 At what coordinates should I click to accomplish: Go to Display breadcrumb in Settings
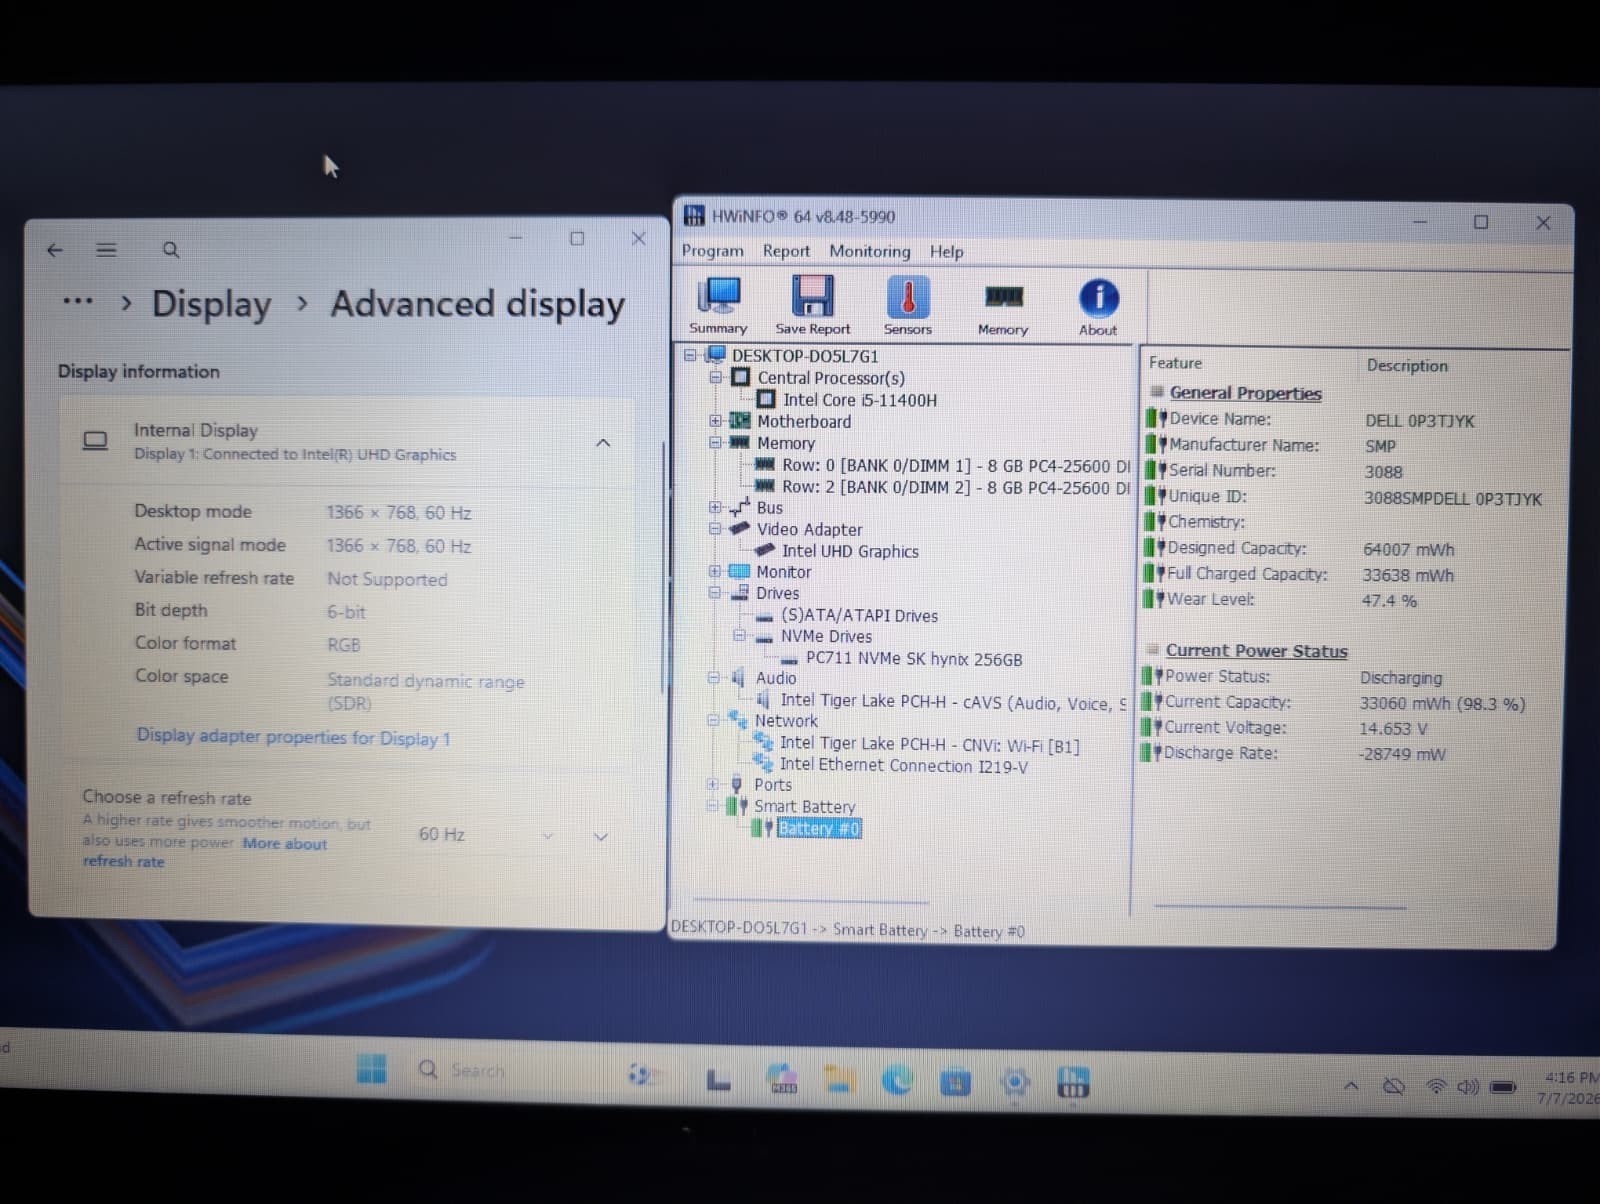(x=211, y=304)
